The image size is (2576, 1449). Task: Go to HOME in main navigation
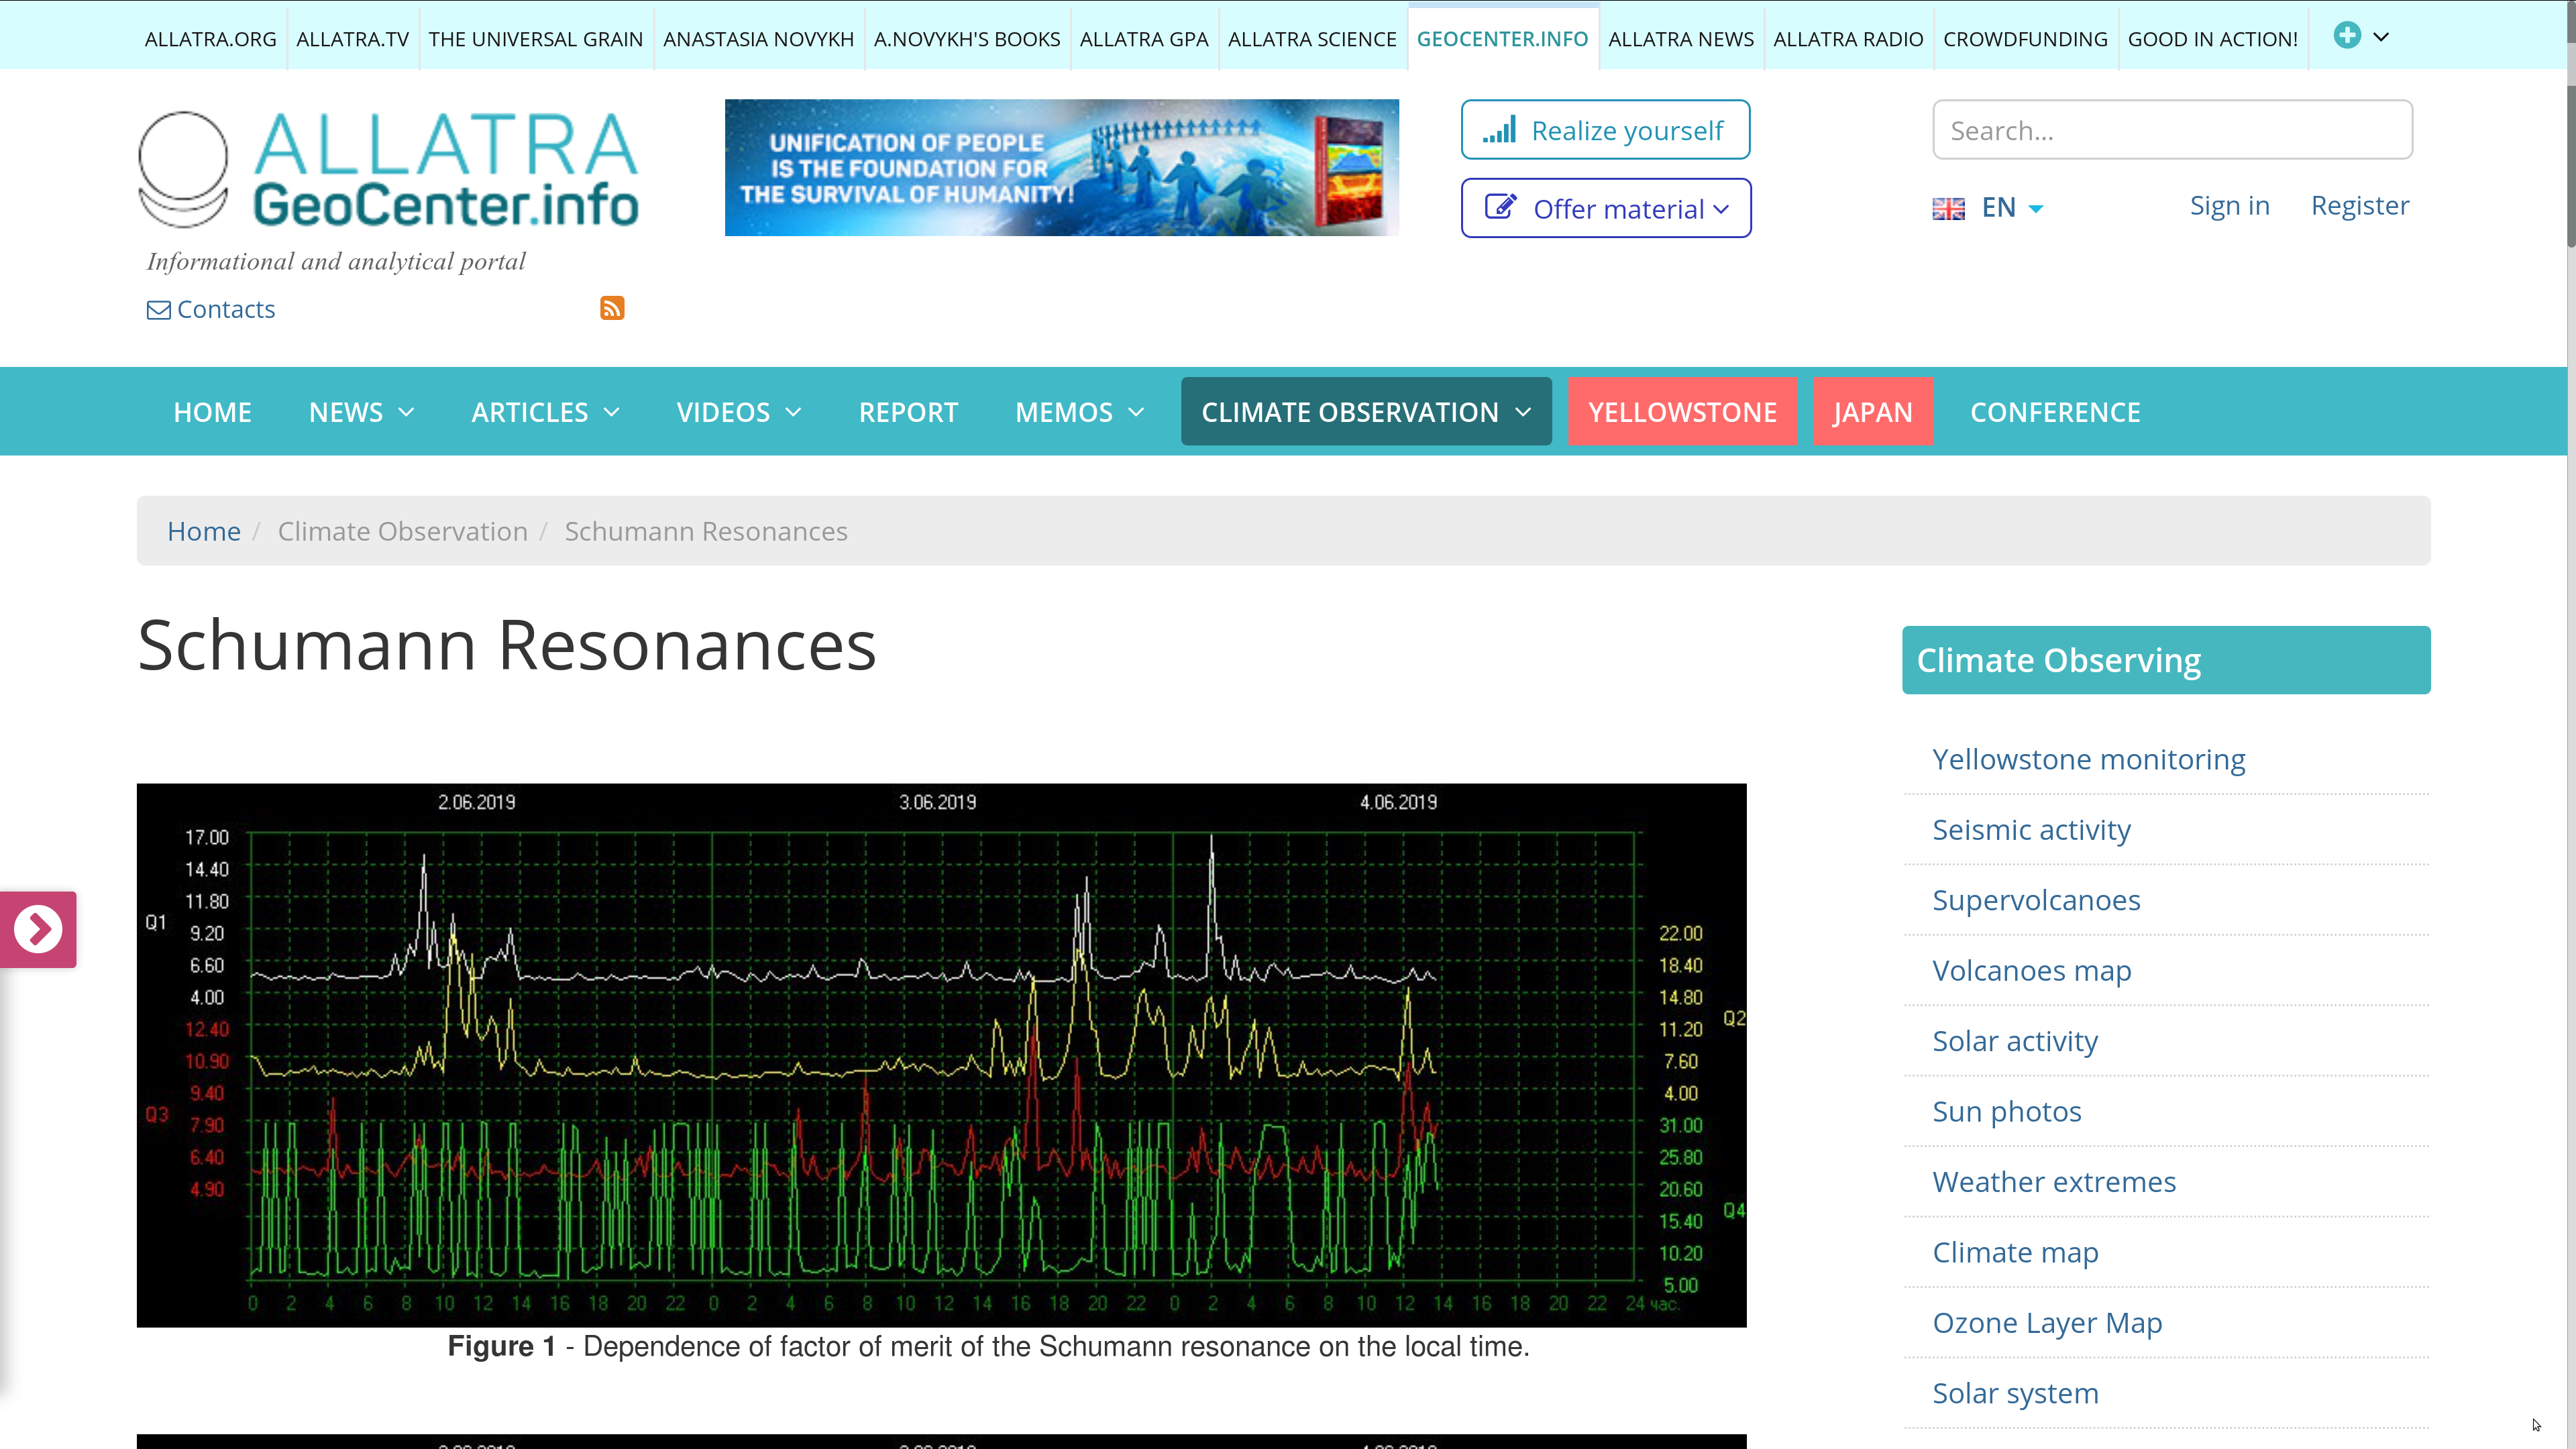[x=212, y=412]
